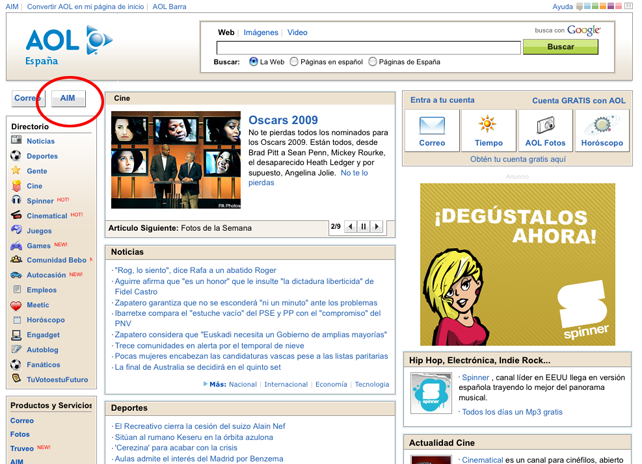This screenshot has height=464, width=642.
Task: Switch to the Imágenes search tab
Action: [x=260, y=32]
